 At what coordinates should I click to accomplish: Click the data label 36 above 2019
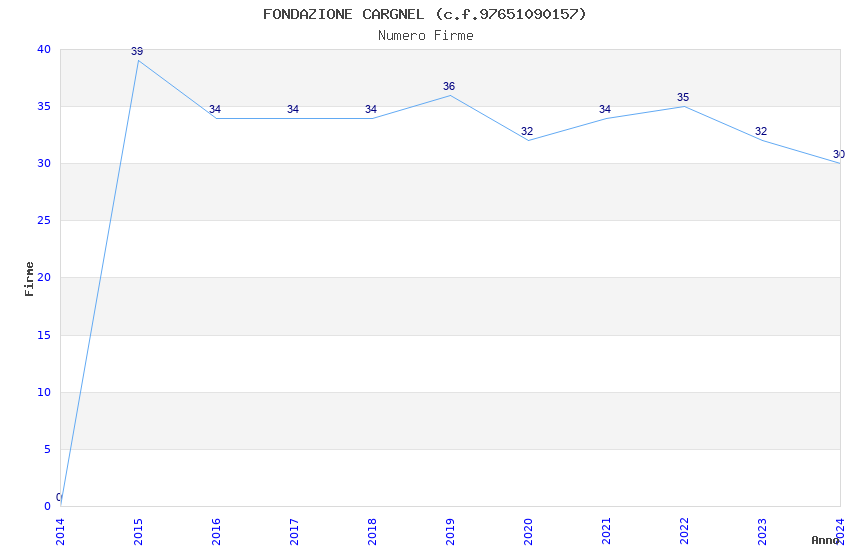(449, 86)
